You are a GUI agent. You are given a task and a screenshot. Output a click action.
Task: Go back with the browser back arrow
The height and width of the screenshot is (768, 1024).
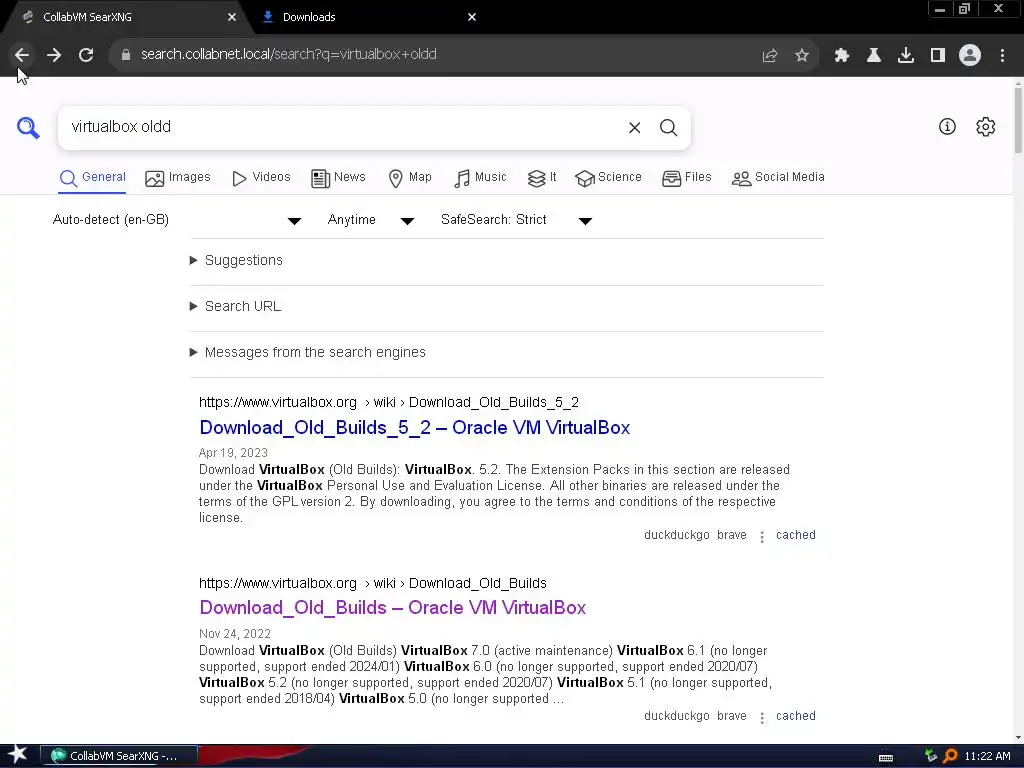tap(22, 55)
